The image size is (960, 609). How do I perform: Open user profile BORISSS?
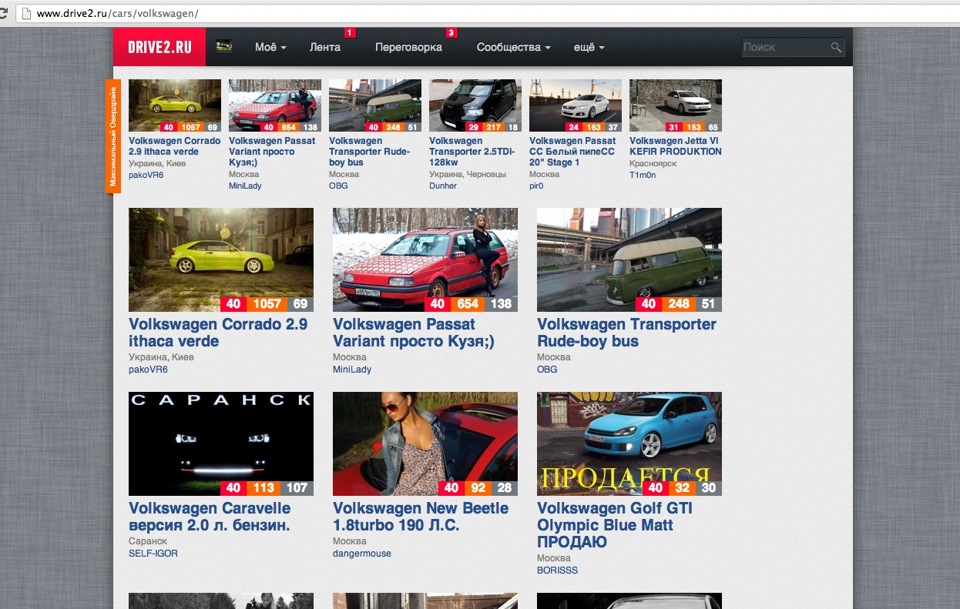click(x=557, y=570)
